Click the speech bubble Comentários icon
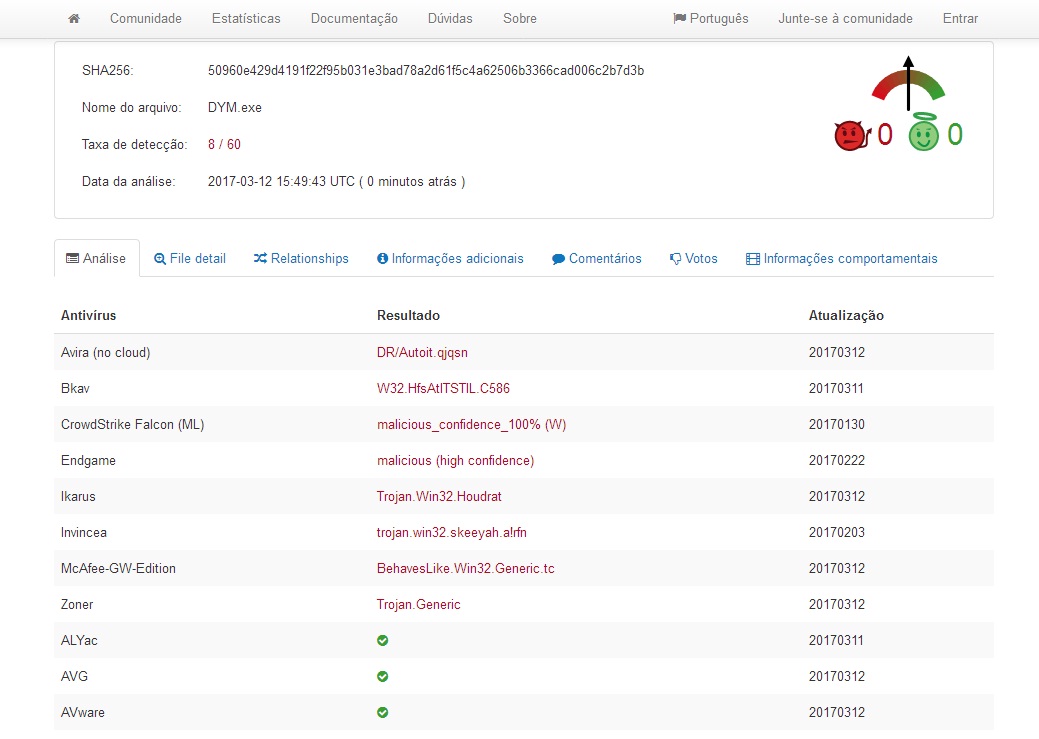Viewport: 1039px width, 739px height. pos(559,259)
